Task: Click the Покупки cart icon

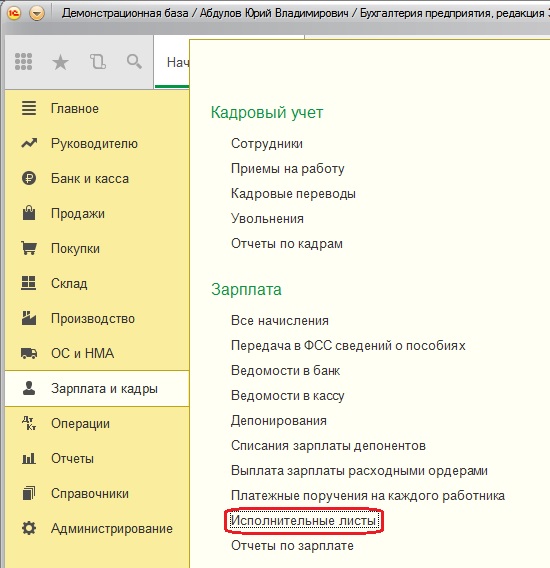Action: [x=29, y=248]
